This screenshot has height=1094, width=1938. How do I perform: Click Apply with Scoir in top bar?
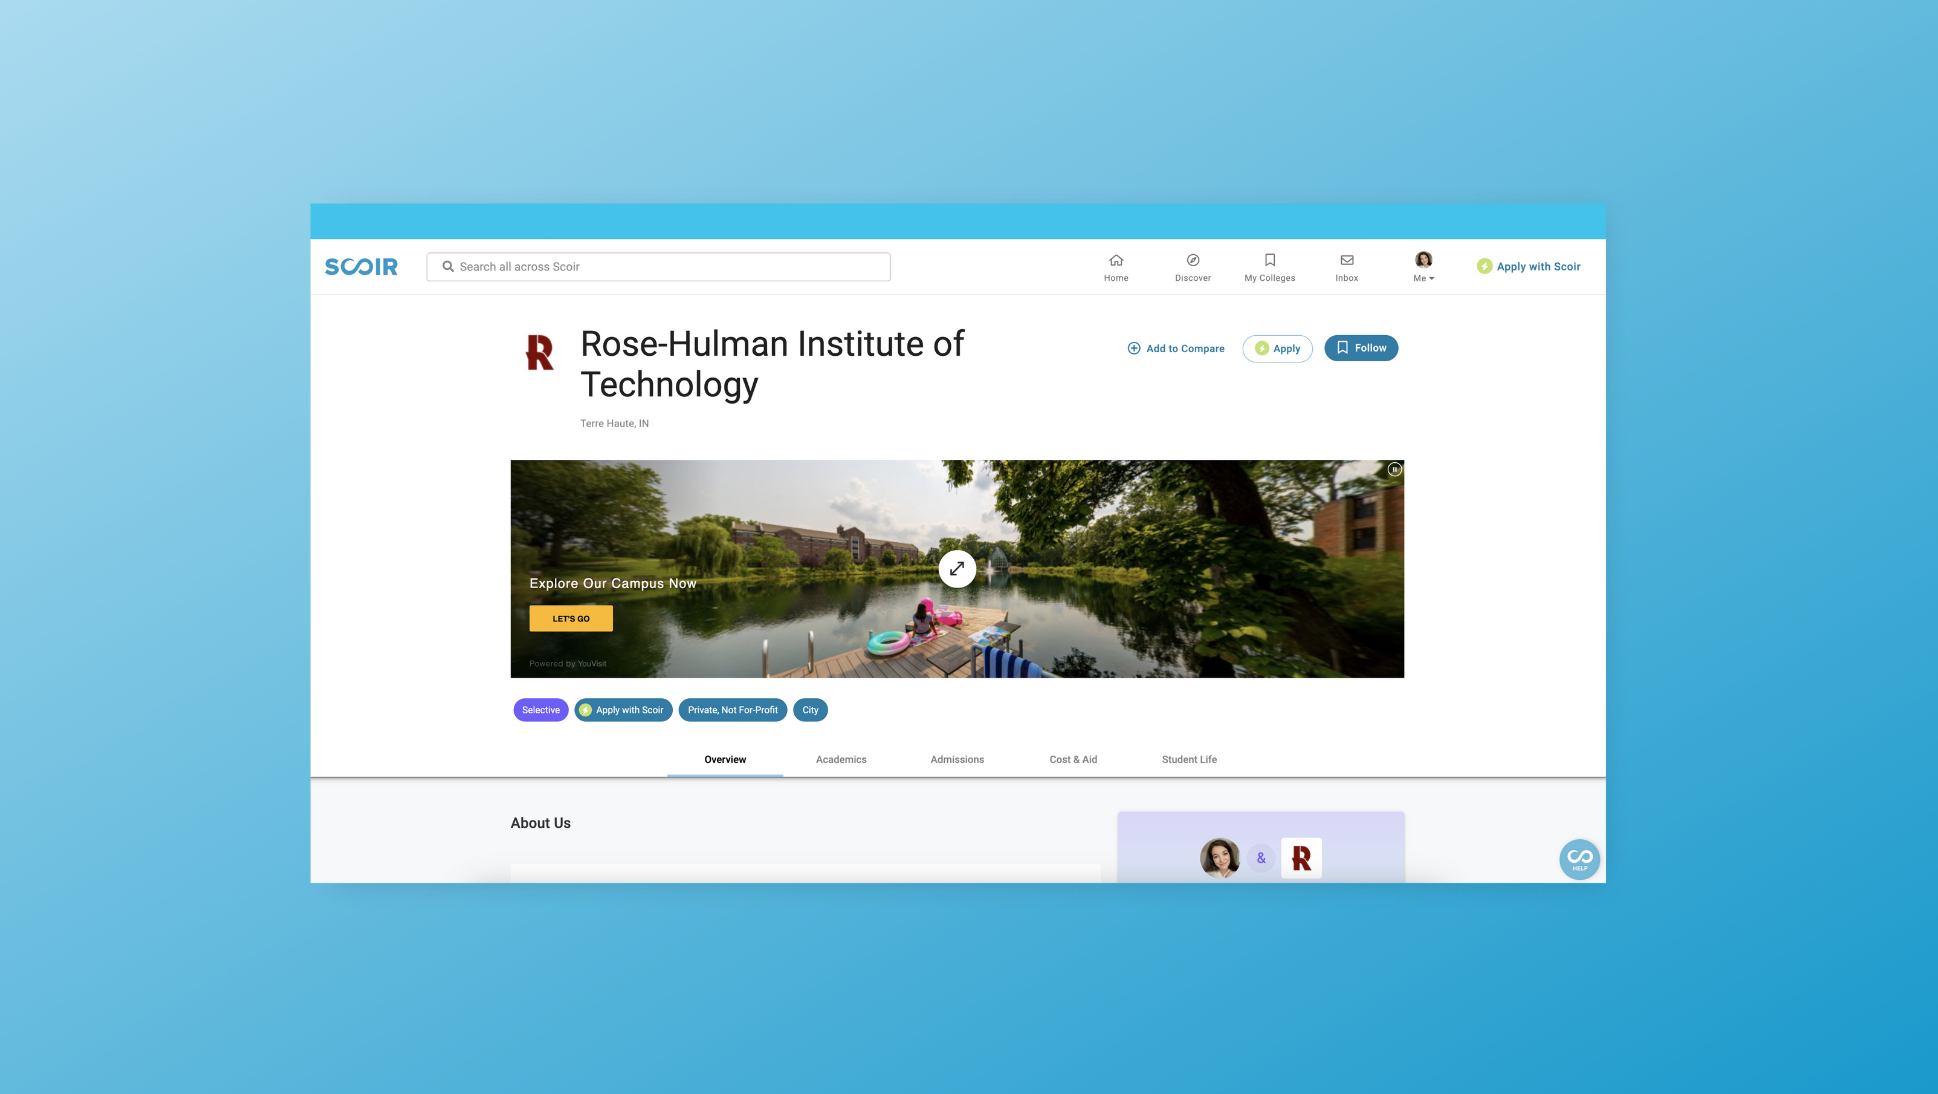[1528, 267]
